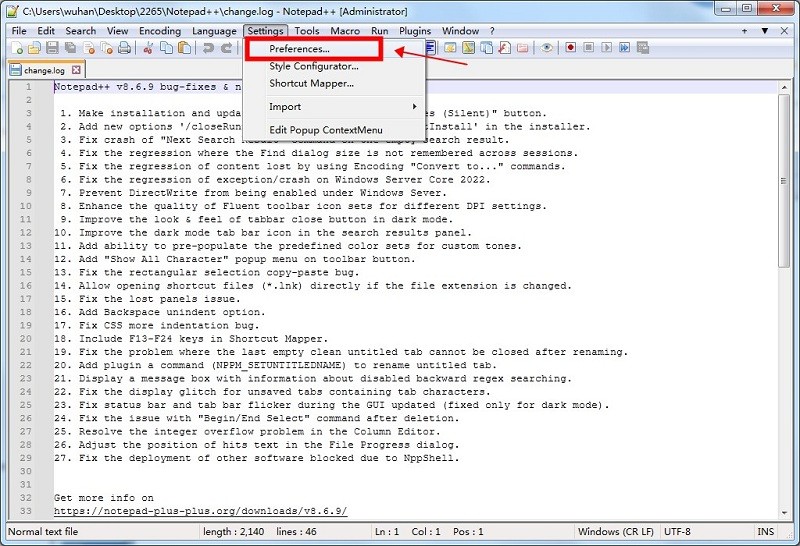This screenshot has width=800, height=546.
Task: Click Windows (CR LF) in the status bar
Action: pyautogui.click(x=615, y=532)
